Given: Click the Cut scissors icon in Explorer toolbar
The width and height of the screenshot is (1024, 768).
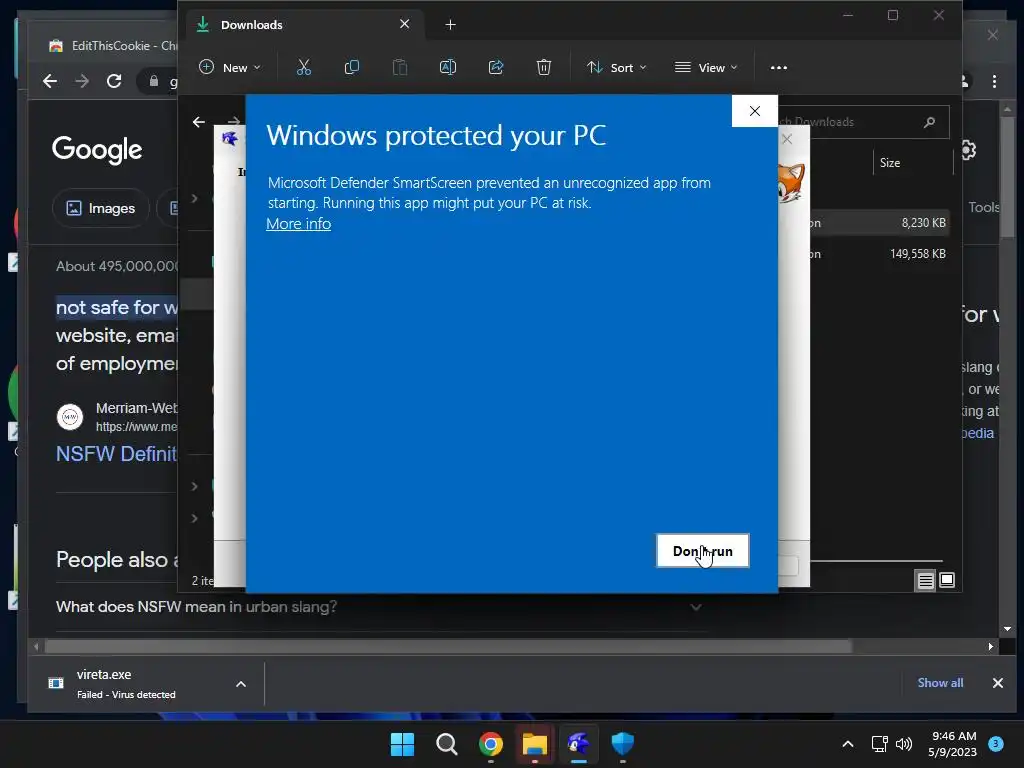Looking at the screenshot, I should click(x=304, y=67).
